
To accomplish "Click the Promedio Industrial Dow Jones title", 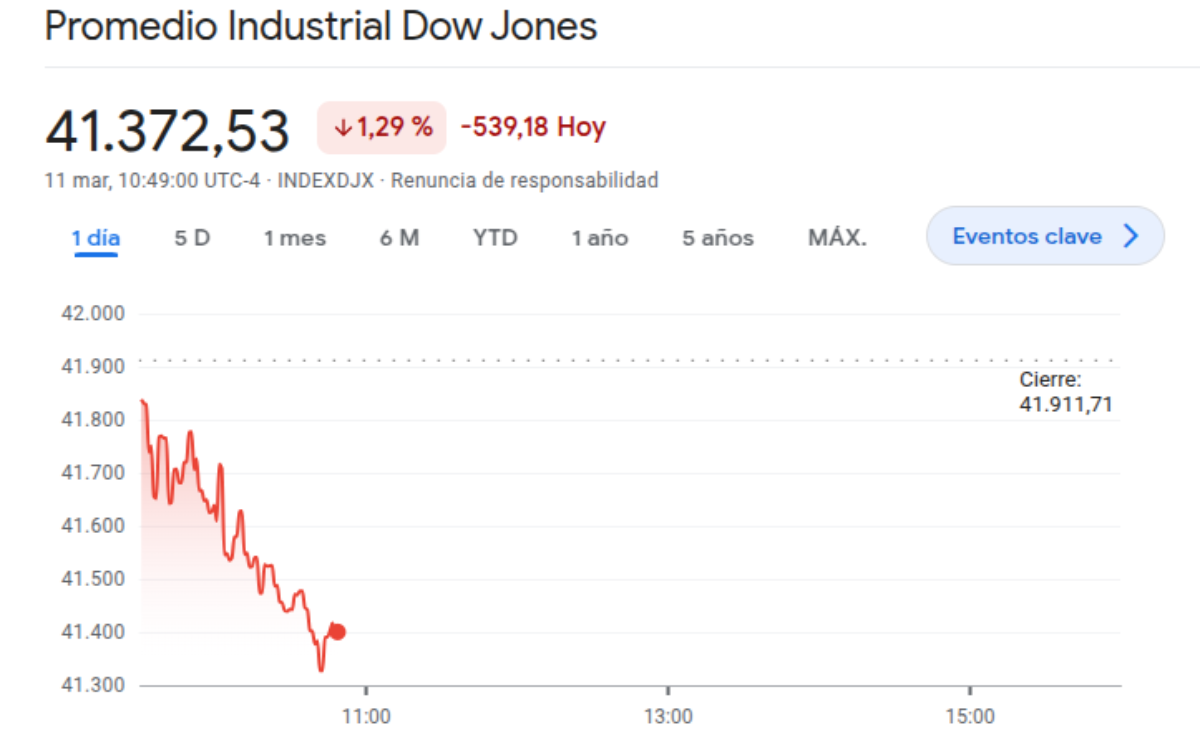I will [321, 27].
